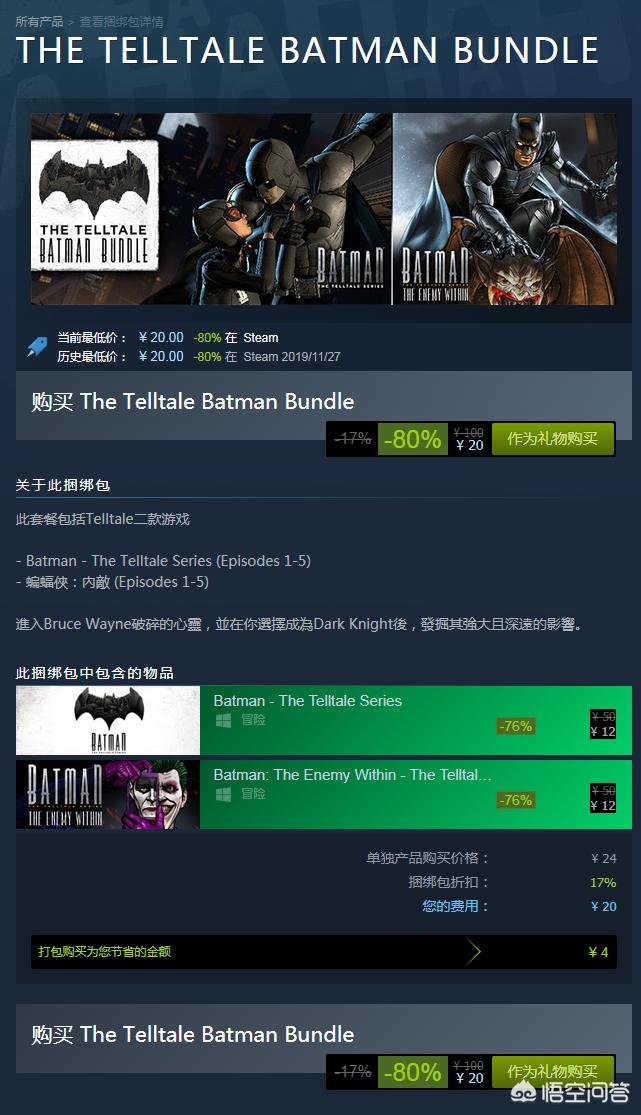Click ¥12 price of Batman - The Telltale Series
This screenshot has width=641, height=1115.
[603, 732]
